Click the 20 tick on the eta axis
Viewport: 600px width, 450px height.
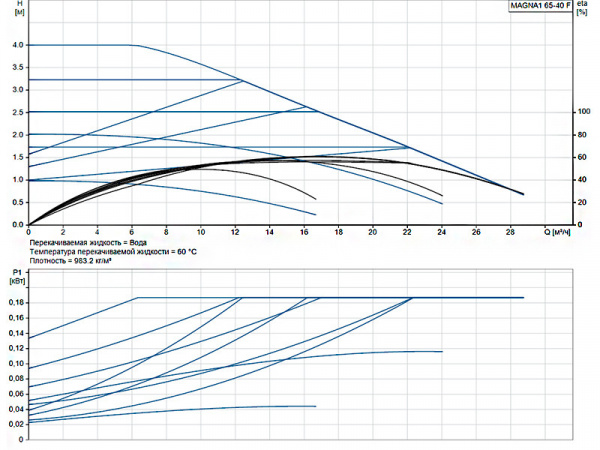point(582,202)
